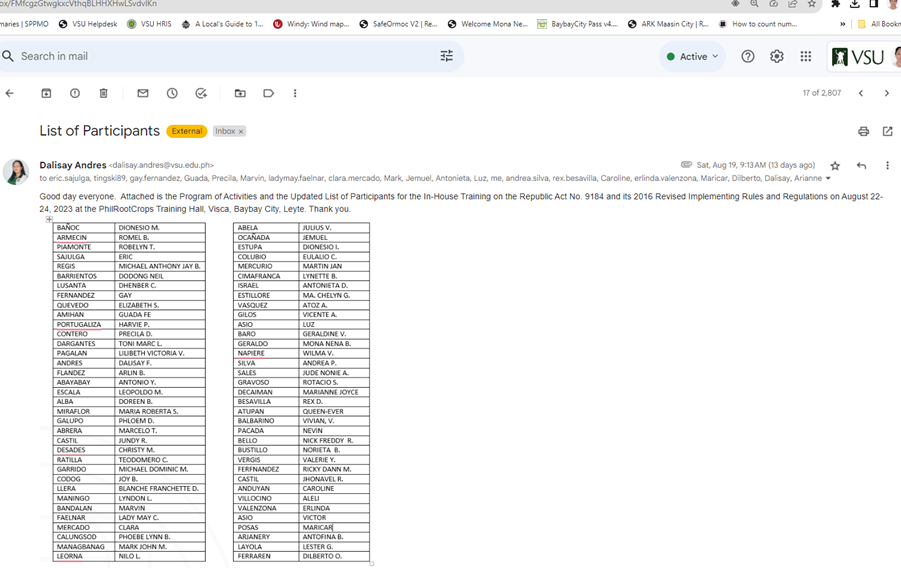
Task: Open the email in a new window
Action: 887,131
